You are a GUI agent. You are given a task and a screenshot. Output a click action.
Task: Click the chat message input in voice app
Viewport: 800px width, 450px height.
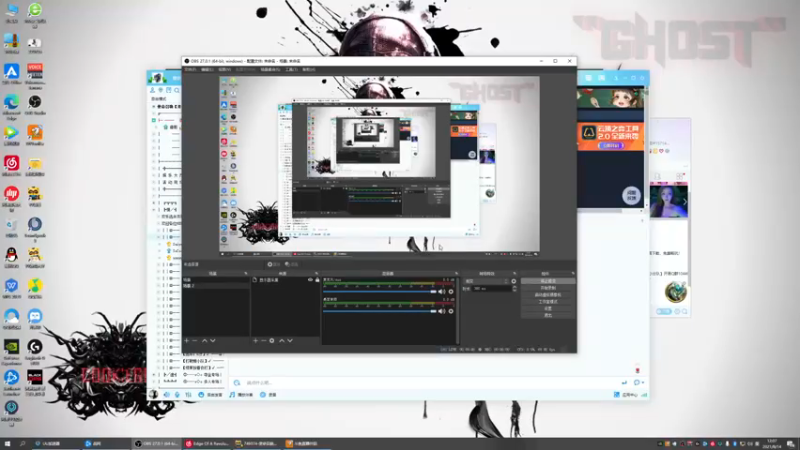pos(429,383)
